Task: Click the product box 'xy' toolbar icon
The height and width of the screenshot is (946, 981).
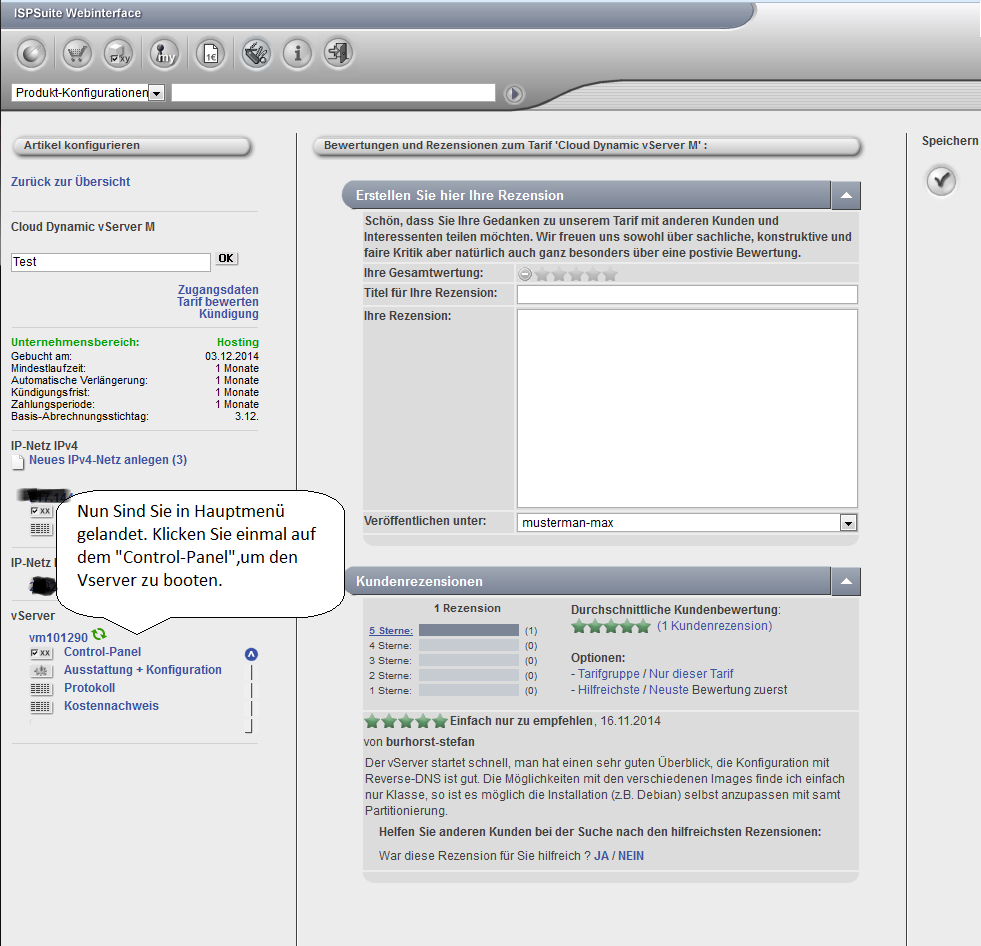Action: [119, 53]
